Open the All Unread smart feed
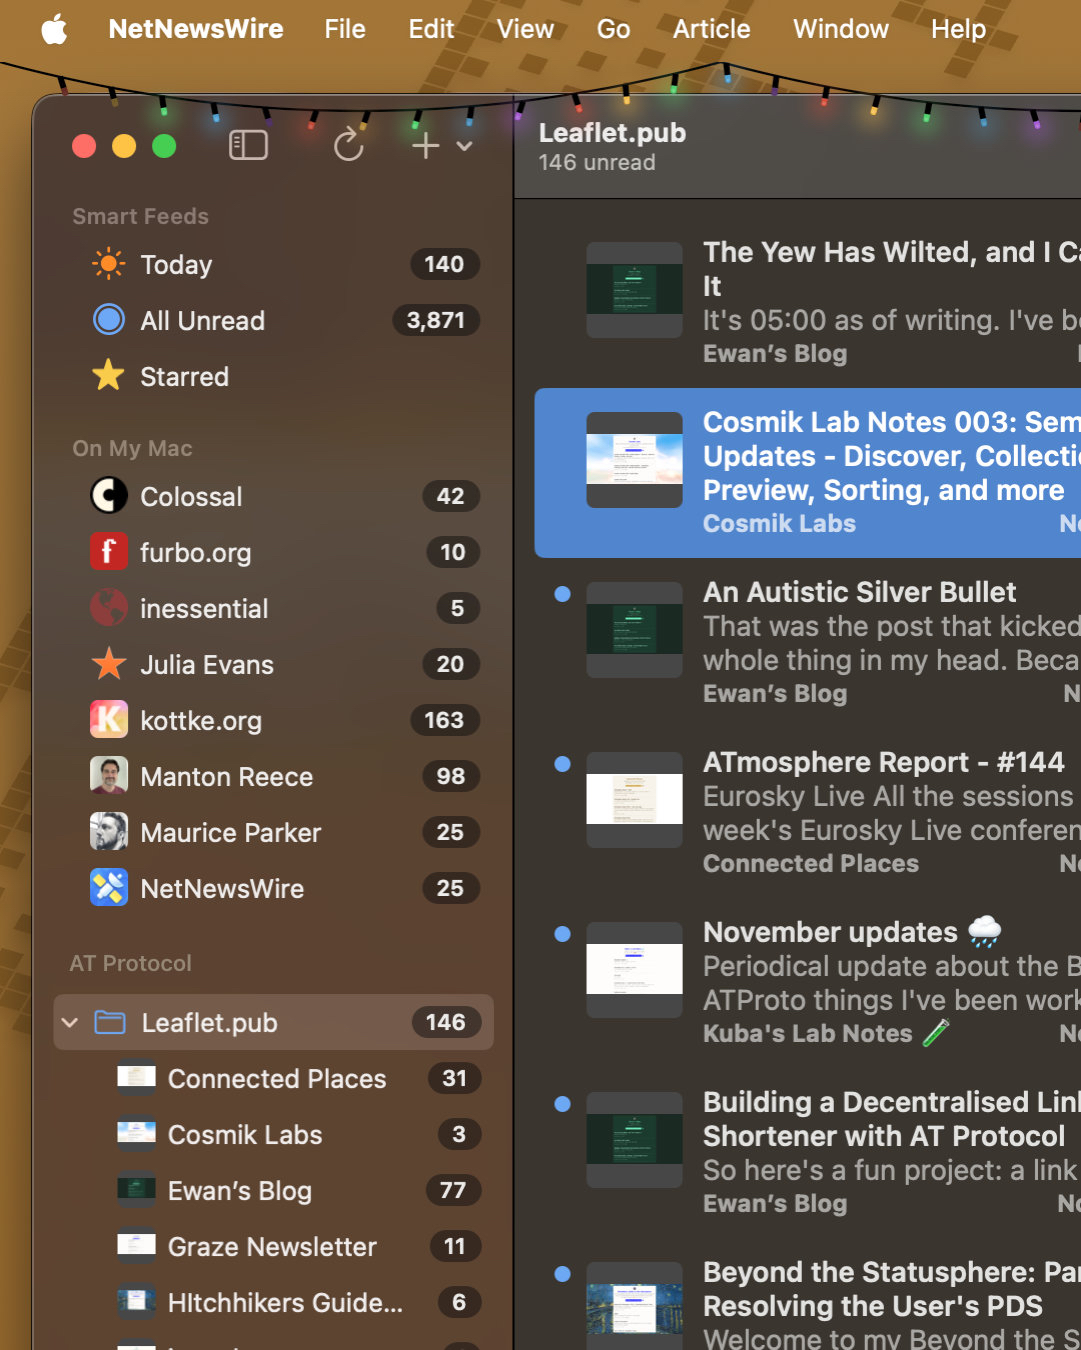The image size is (1081, 1350). (x=202, y=321)
